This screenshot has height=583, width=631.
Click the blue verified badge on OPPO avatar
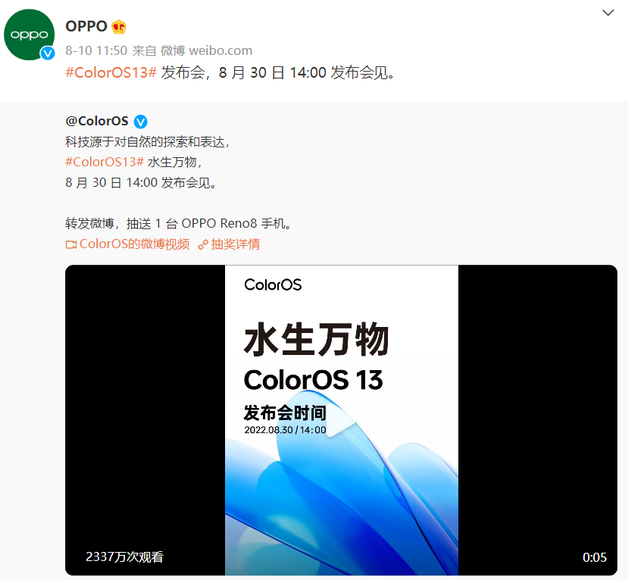[x=48, y=53]
